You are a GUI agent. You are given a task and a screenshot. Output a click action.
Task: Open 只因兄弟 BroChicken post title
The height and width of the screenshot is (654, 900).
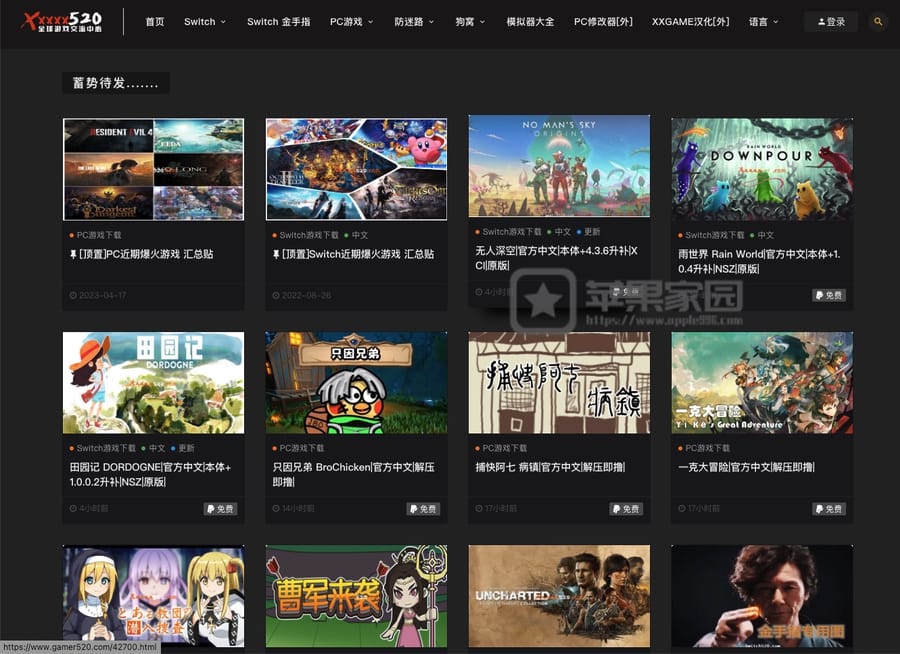click(x=354, y=474)
